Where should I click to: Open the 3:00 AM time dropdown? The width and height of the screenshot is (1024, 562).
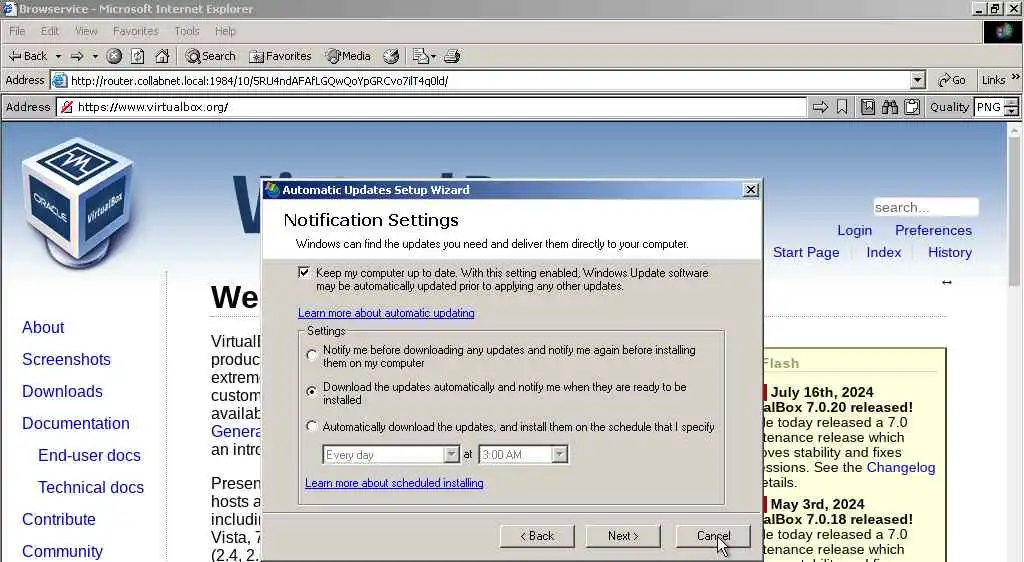tap(559, 454)
